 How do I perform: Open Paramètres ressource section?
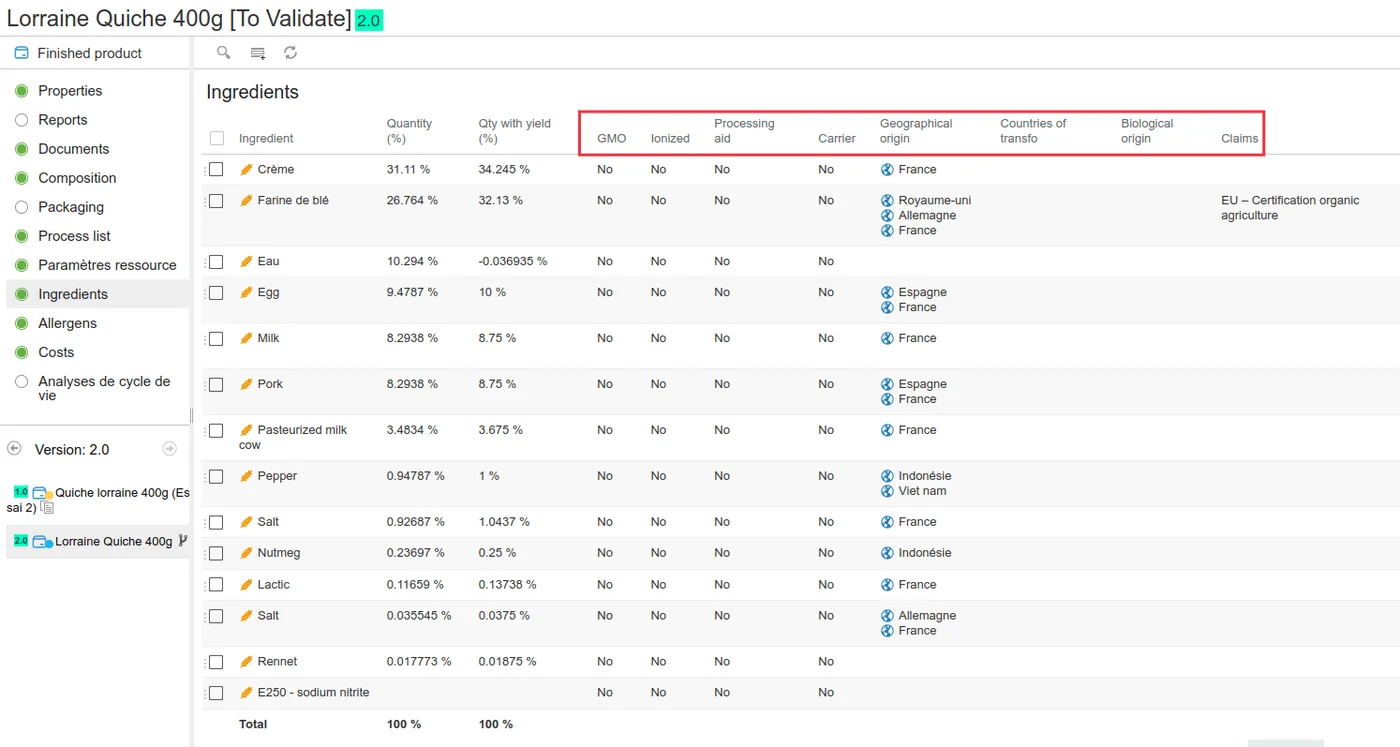pyautogui.click(x=107, y=265)
